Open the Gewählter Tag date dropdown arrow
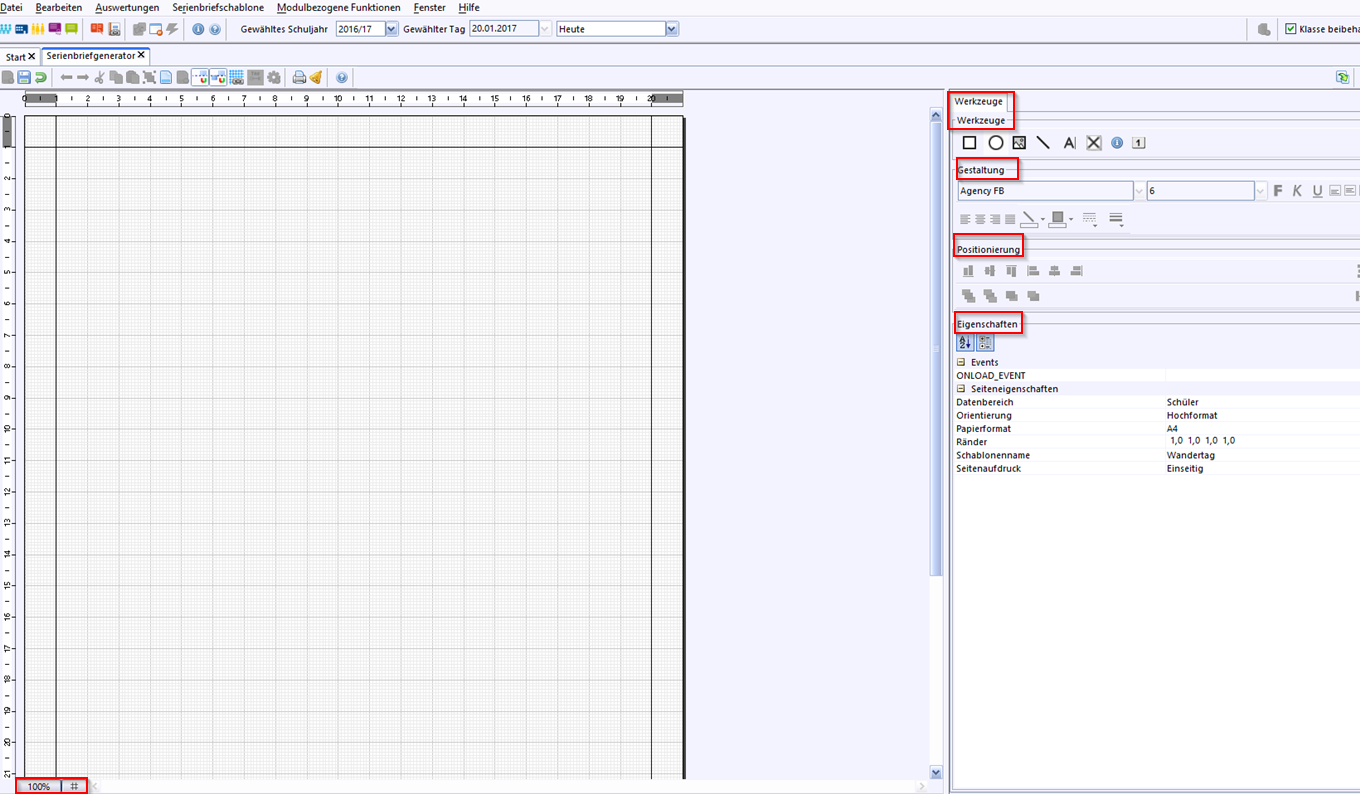Image resolution: width=1360 pixels, height=794 pixels. tap(545, 29)
